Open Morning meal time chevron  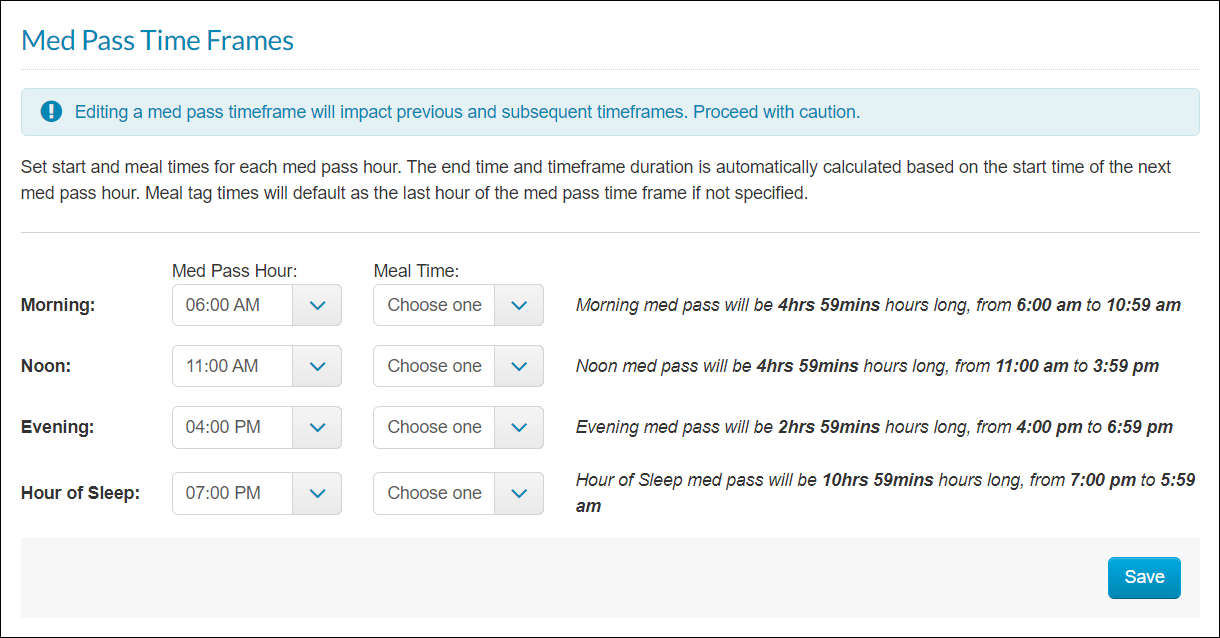519,305
